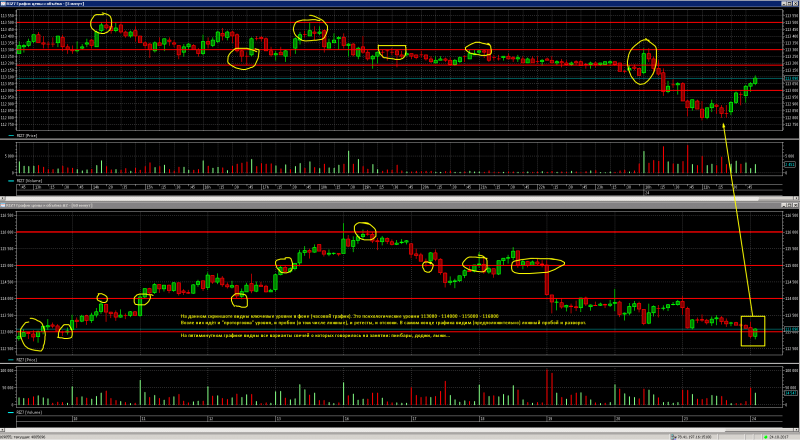The height and width of the screenshot is (440, 800).
Task: Click left arrow of 60-minute chart scrollbar
Action: 2,430
